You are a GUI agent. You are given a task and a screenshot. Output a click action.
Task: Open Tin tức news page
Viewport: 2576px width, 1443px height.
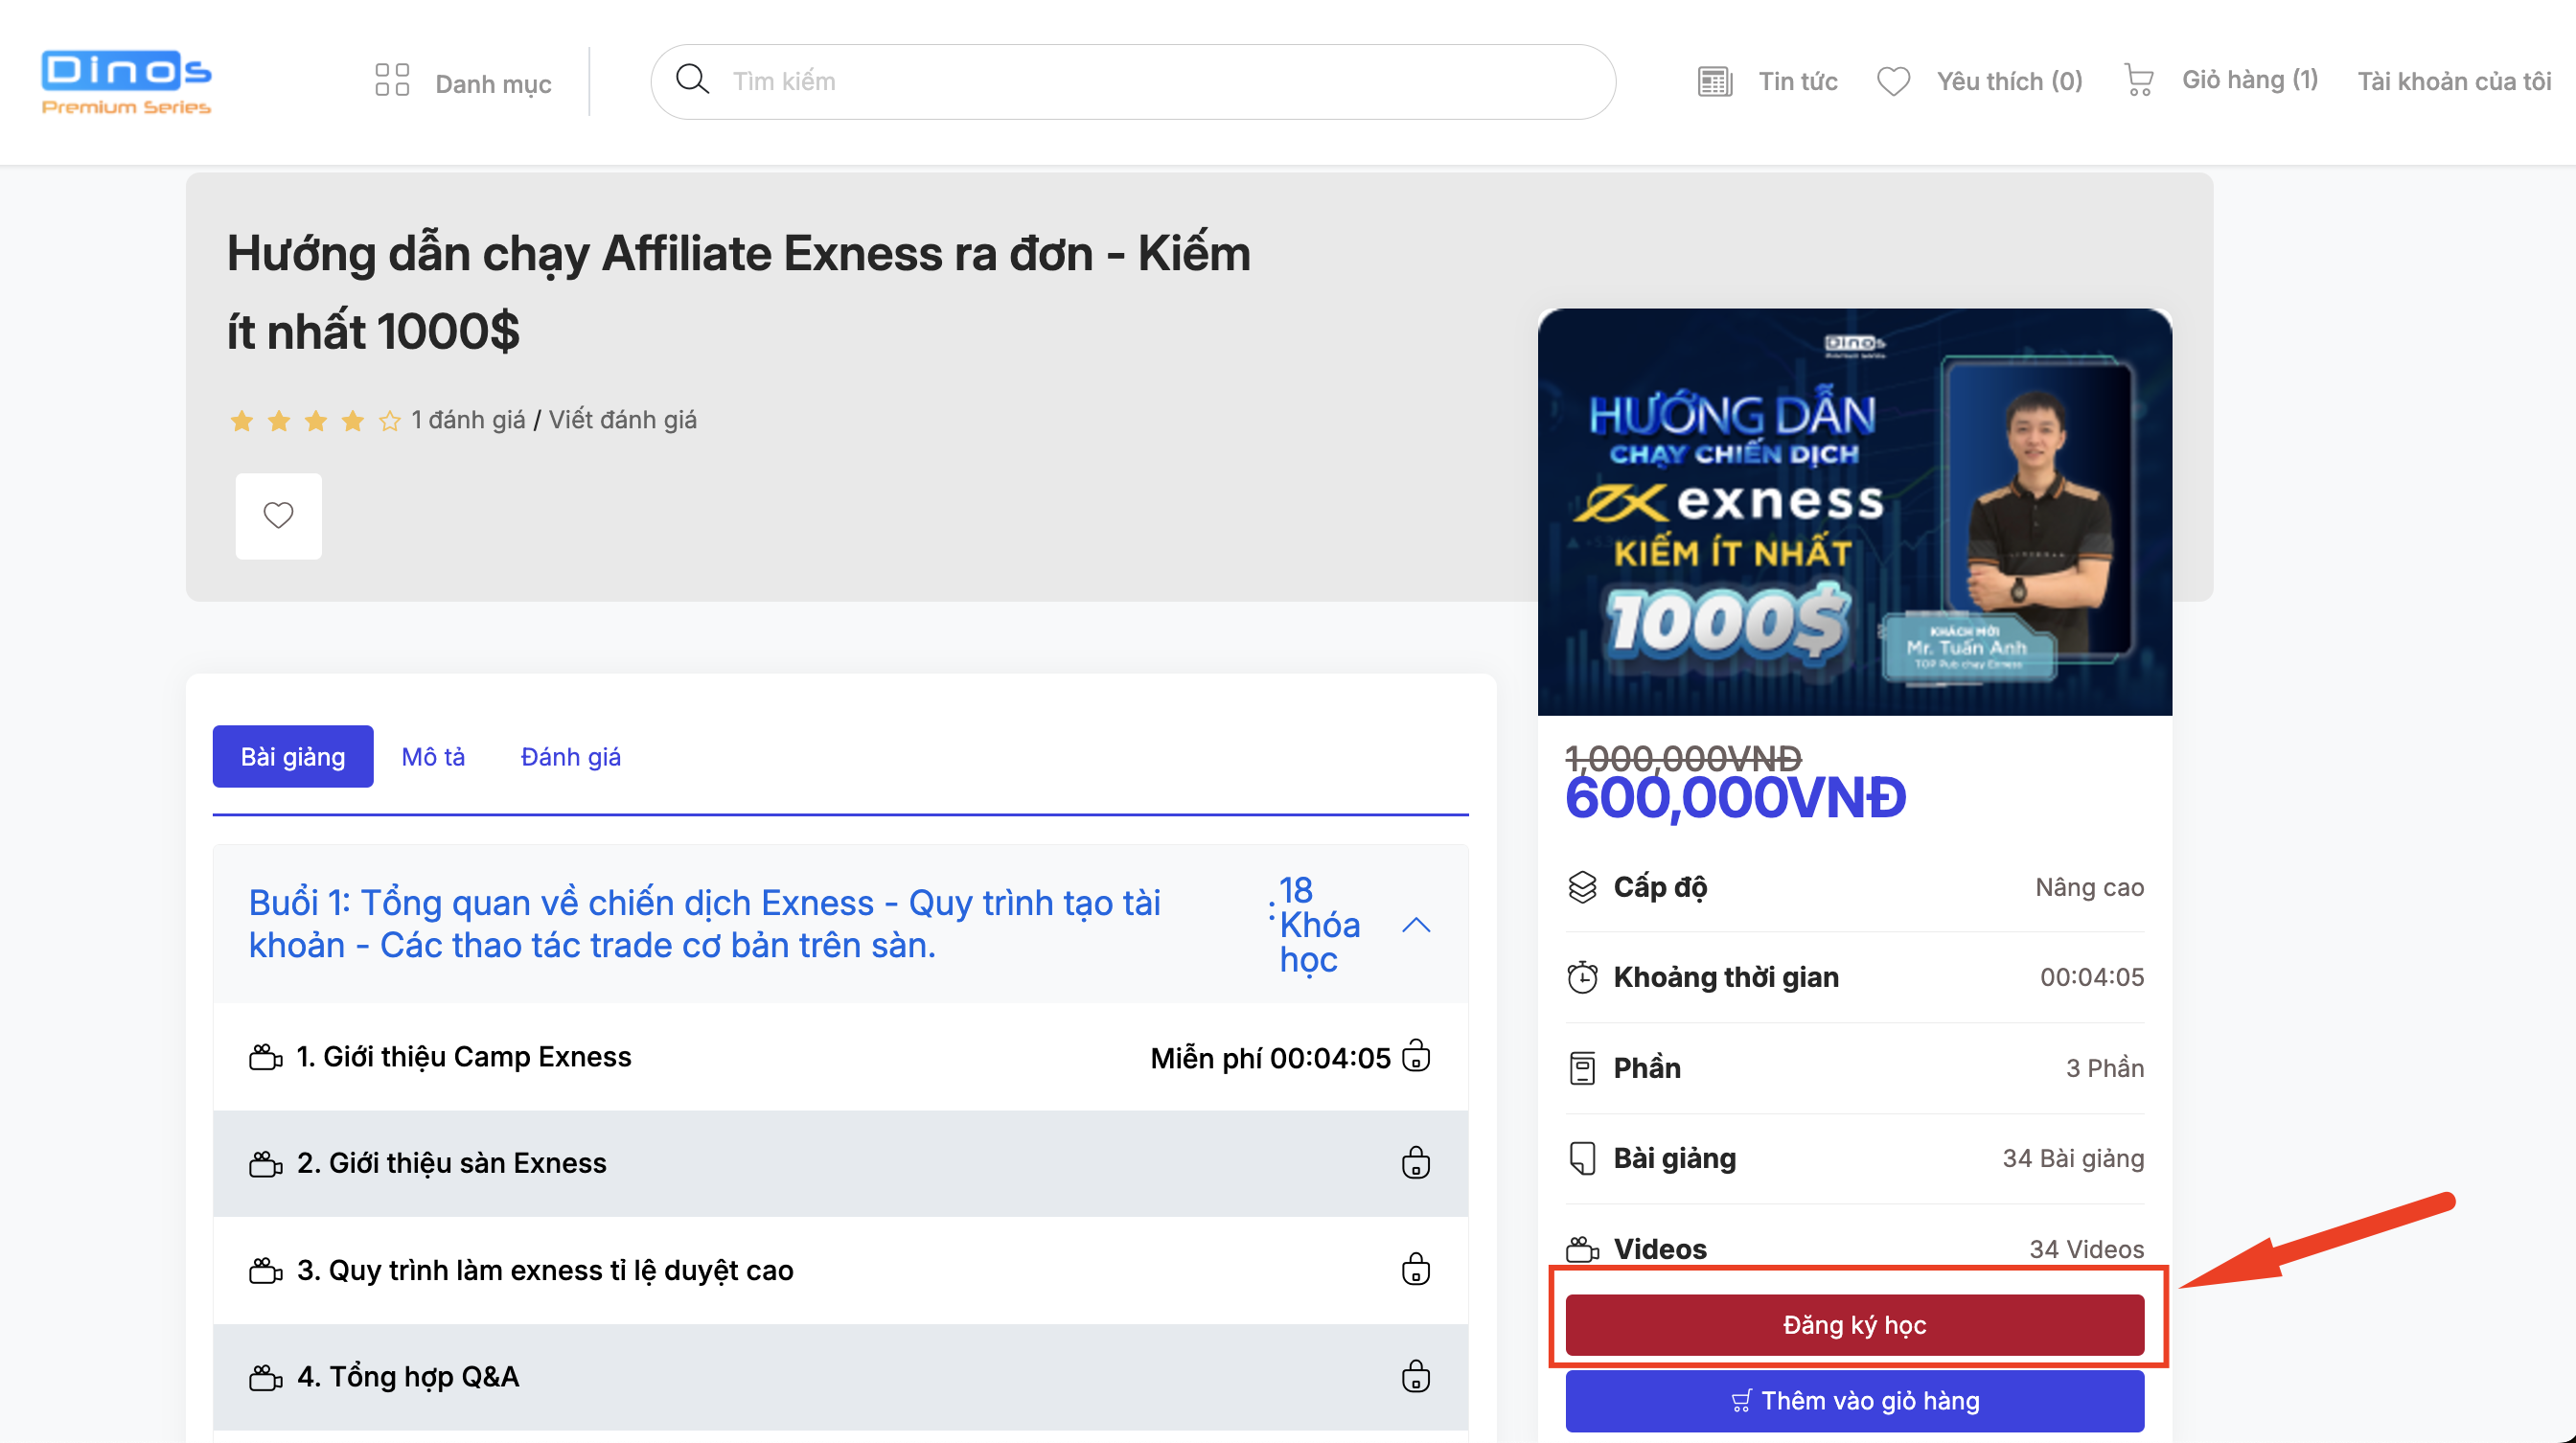coord(1797,82)
